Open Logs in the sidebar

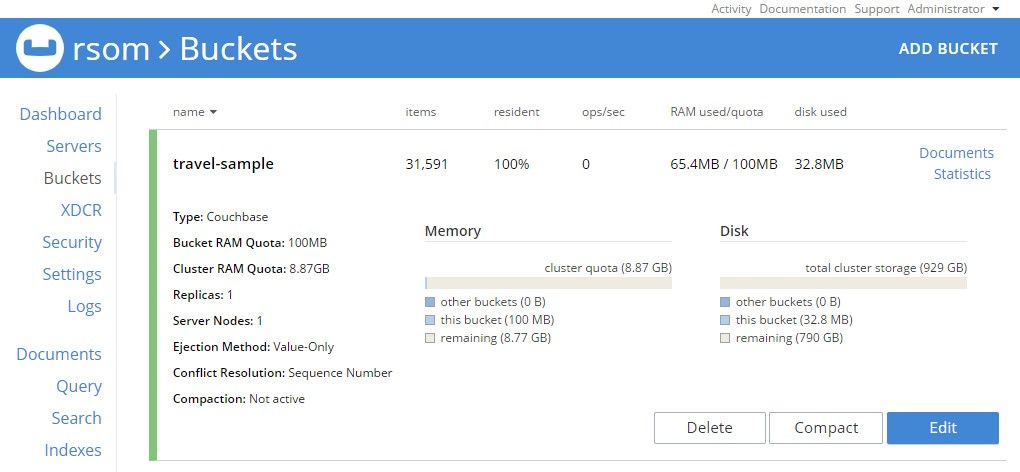(85, 306)
